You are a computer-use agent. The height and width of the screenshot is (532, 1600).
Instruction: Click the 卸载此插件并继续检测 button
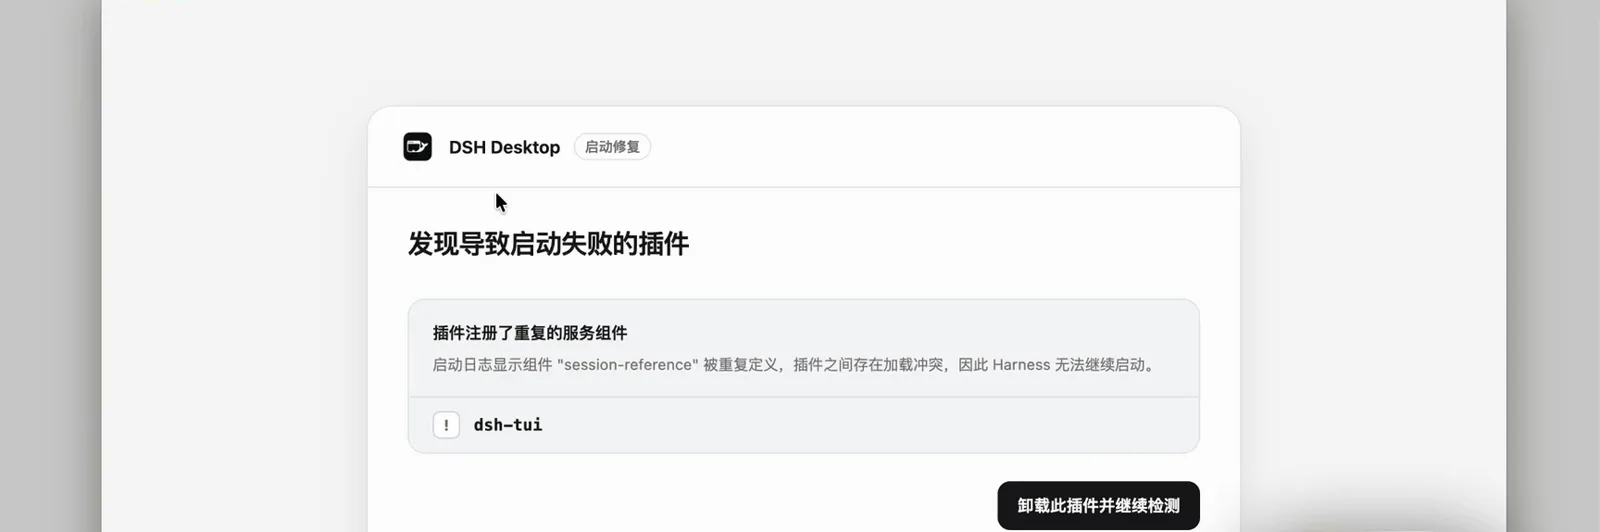pyautogui.click(x=1098, y=506)
